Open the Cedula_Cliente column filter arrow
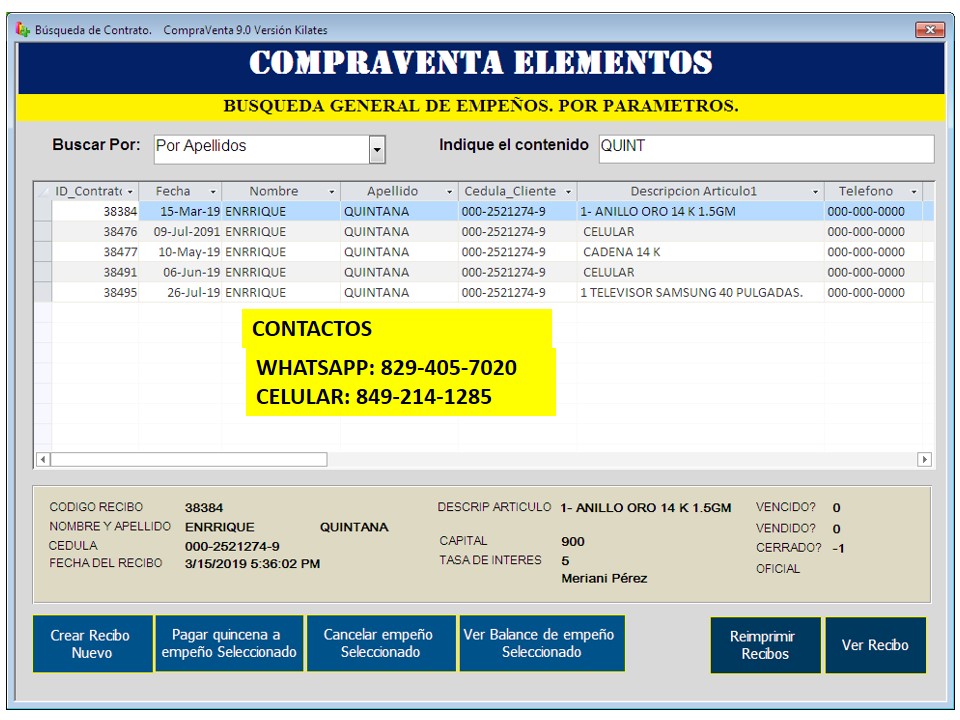 568,192
